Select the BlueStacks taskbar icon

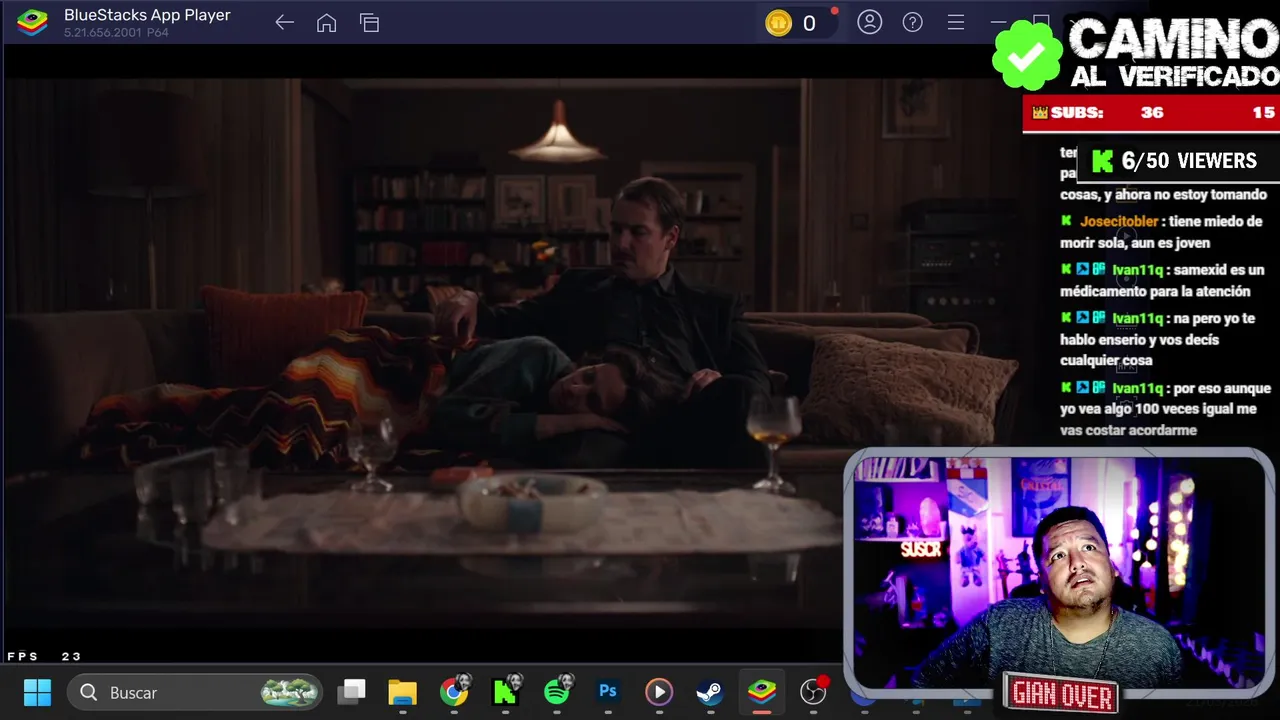(762, 692)
